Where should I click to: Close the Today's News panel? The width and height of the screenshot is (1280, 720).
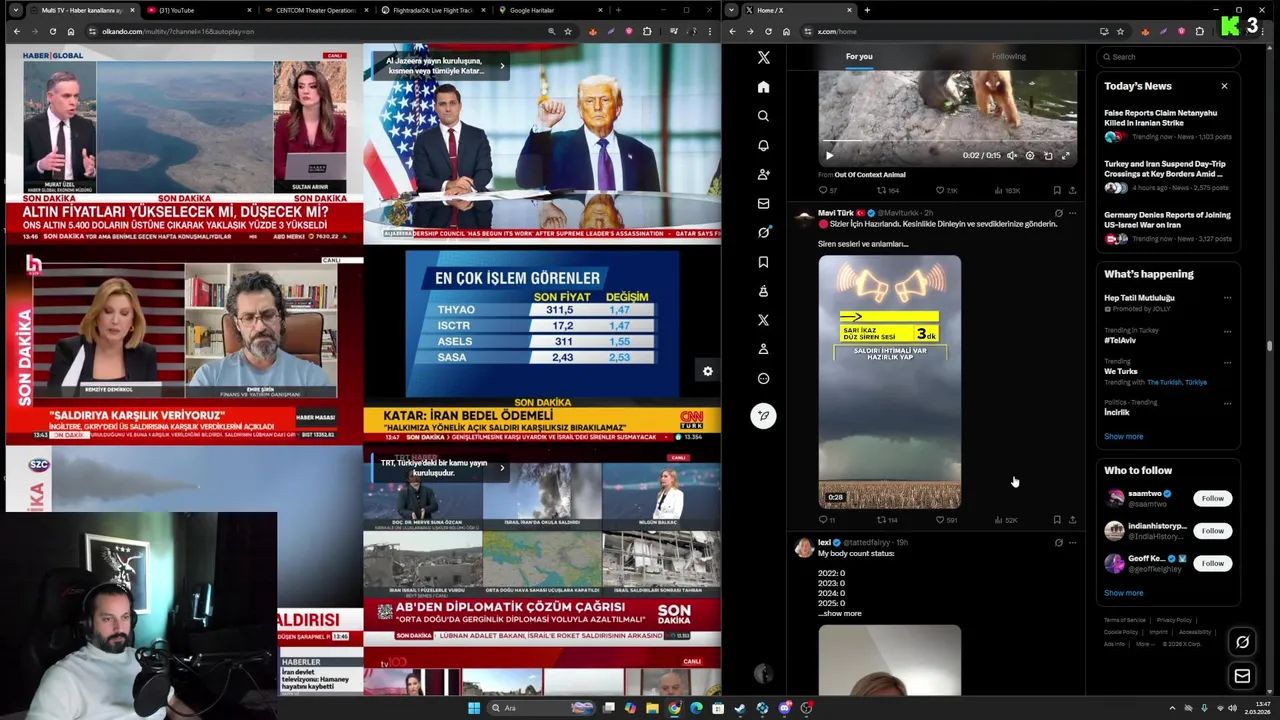click(x=1224, y=86)
